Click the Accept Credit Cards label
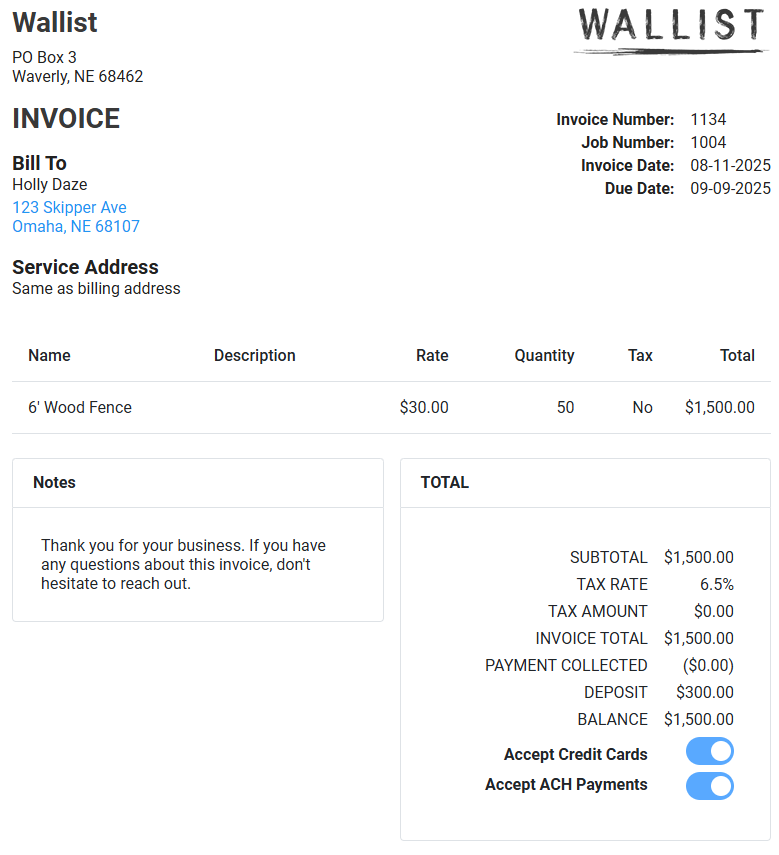 [575, 754]
